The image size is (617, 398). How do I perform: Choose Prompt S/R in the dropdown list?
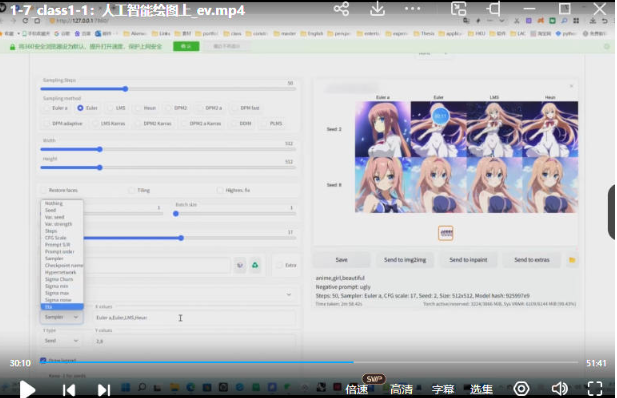coord(62,245)
